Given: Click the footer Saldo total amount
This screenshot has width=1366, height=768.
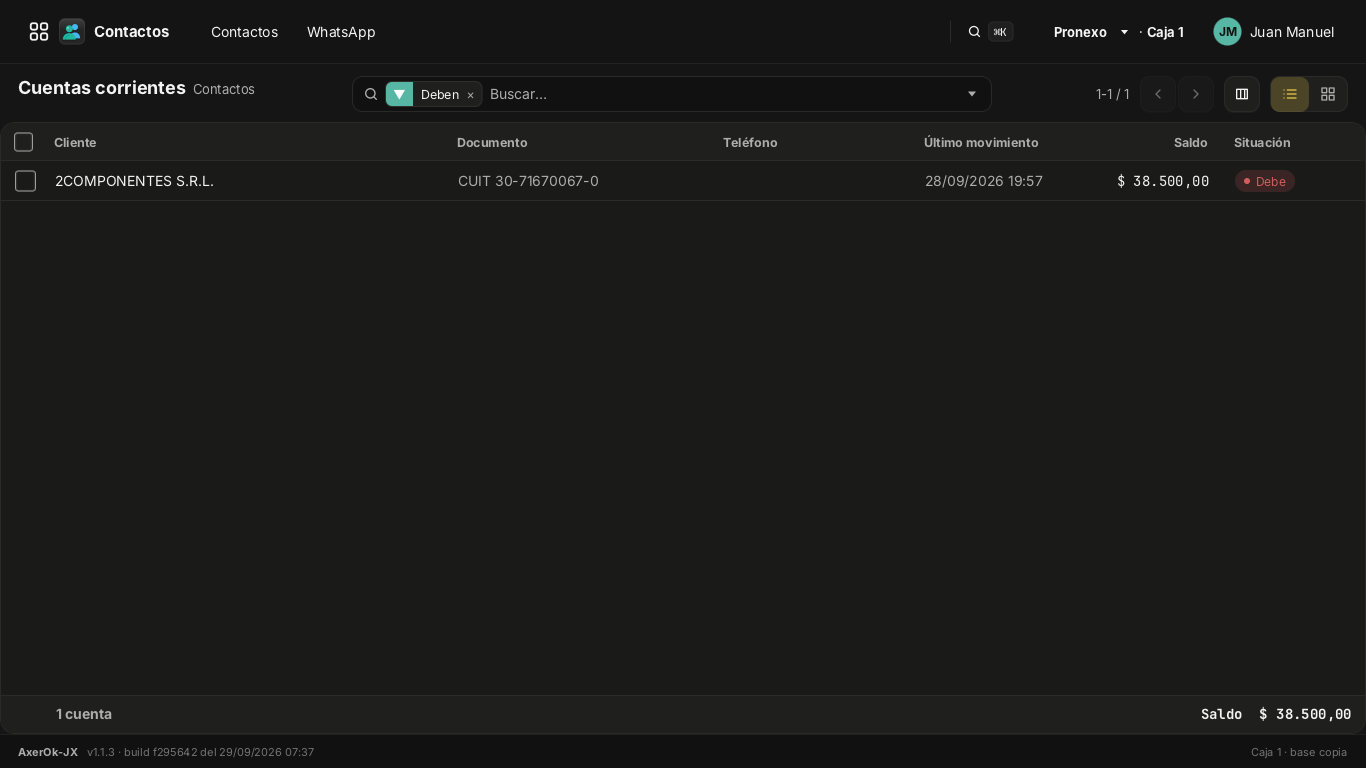Looking at the screenshot, I should pyautogui.click(x=1305, y=714).
